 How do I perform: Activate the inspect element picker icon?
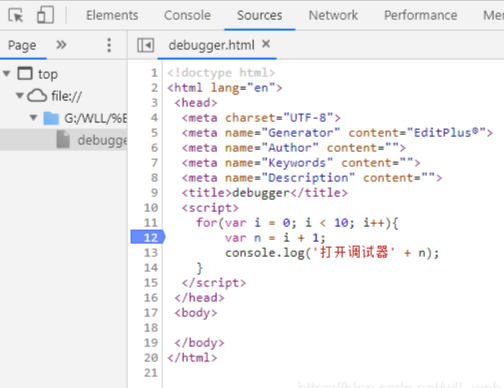16,15
